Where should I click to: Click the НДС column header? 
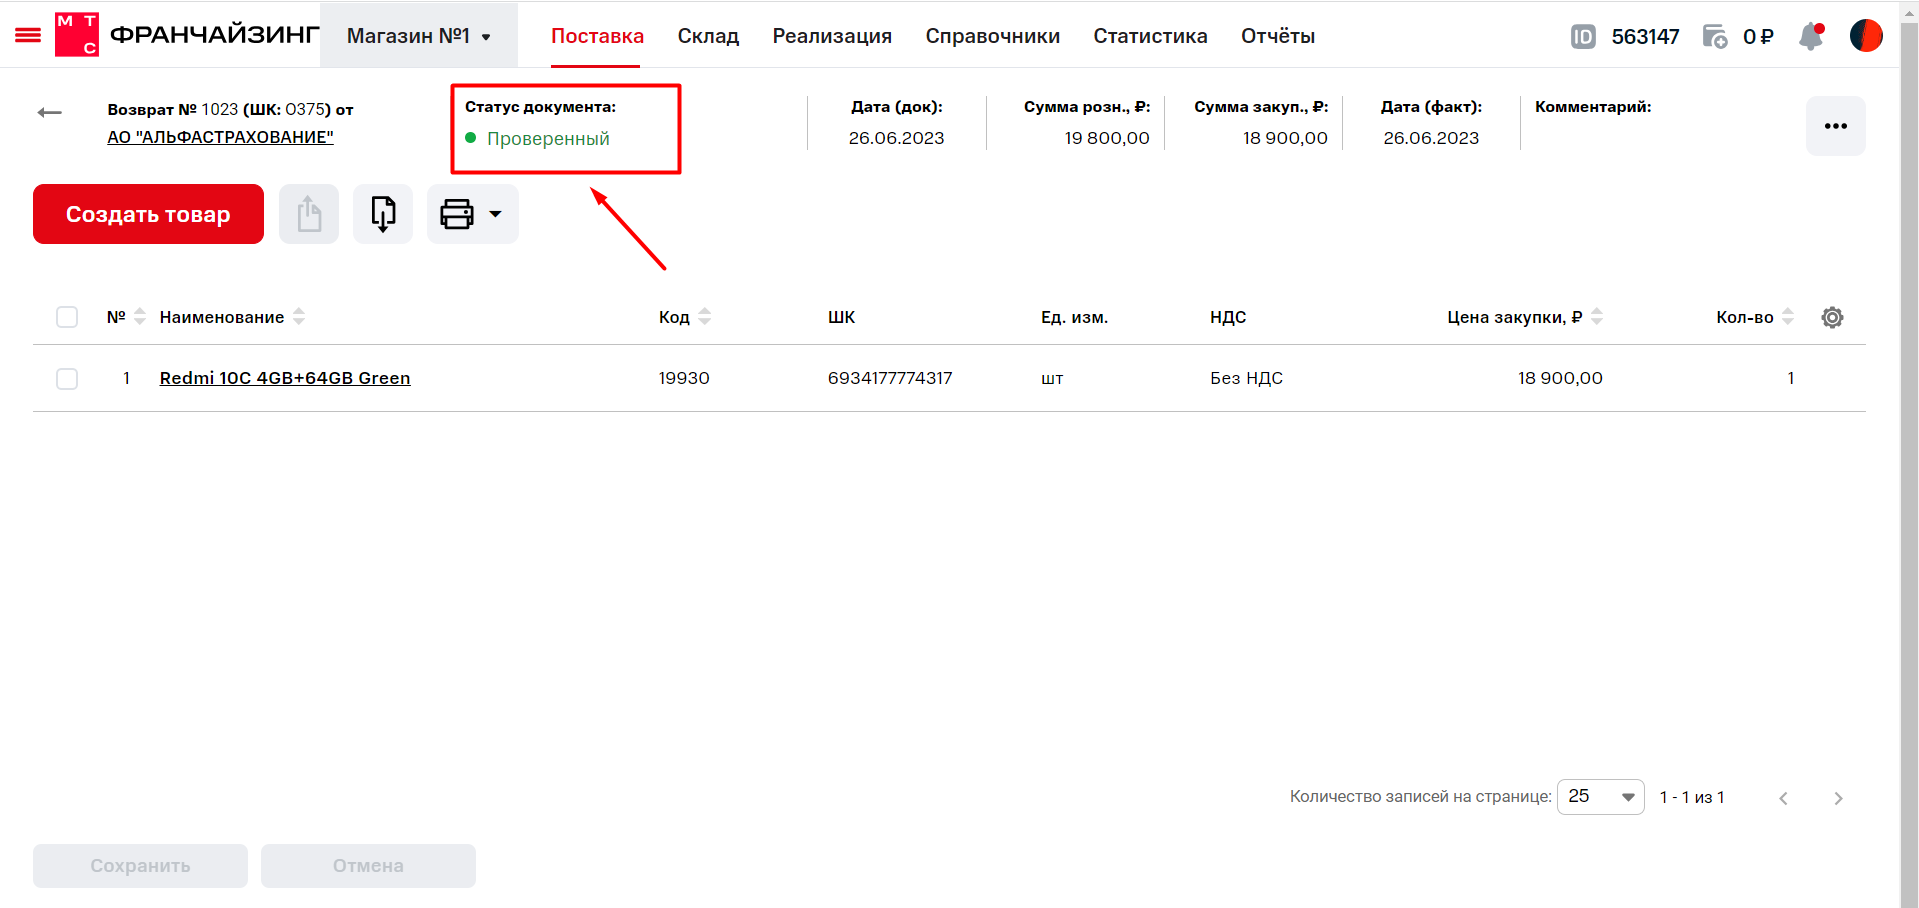pos(1228,317)
